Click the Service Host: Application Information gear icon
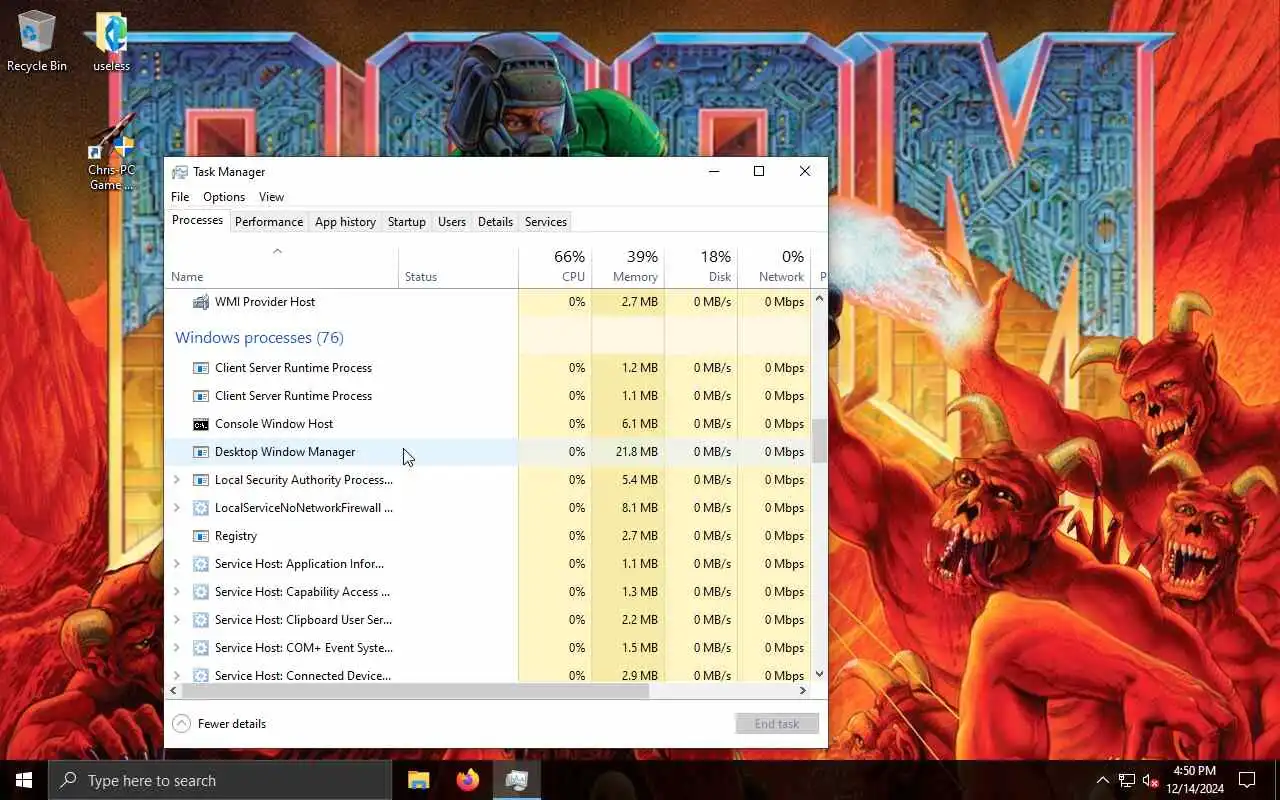The image size is (1280, 800). click(x=200, y=564)
